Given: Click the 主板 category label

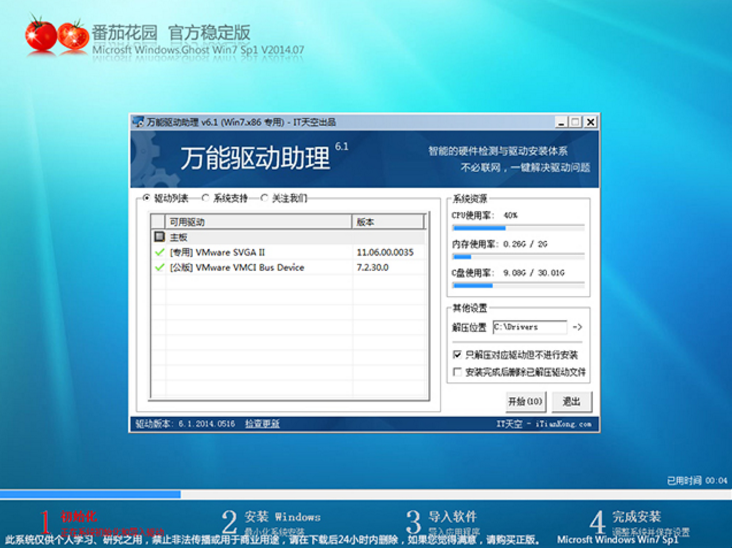Looking at the screenshot, I should pos(179,237).
